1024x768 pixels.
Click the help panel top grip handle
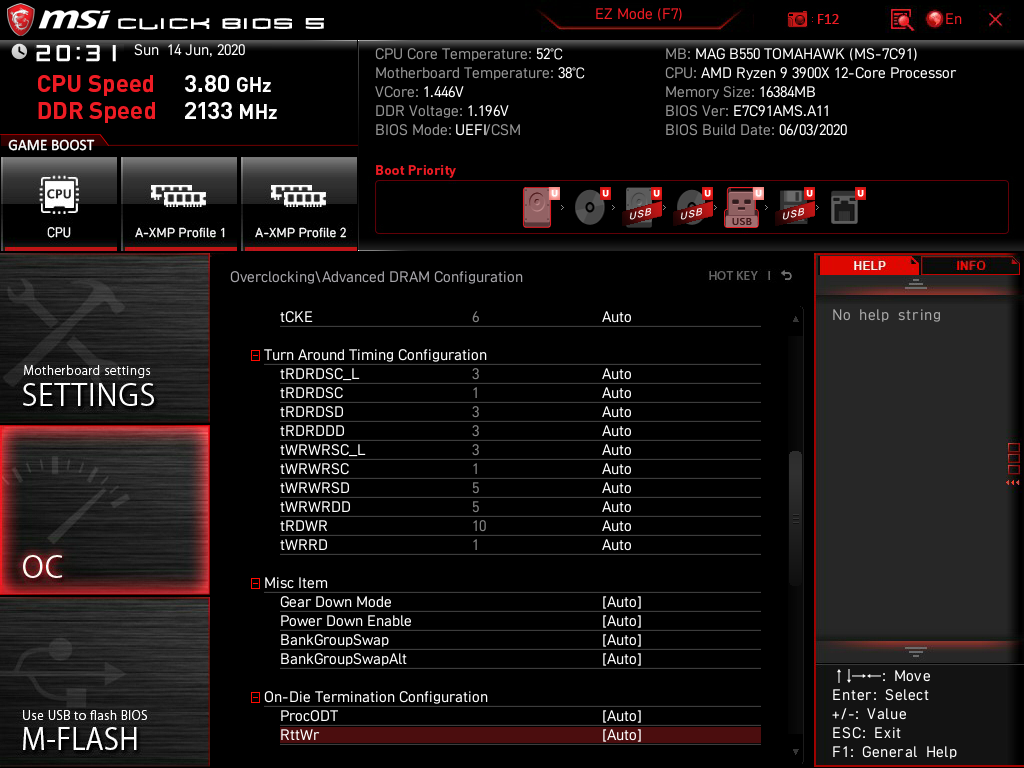pyautogui.click(x=916, y=284)
